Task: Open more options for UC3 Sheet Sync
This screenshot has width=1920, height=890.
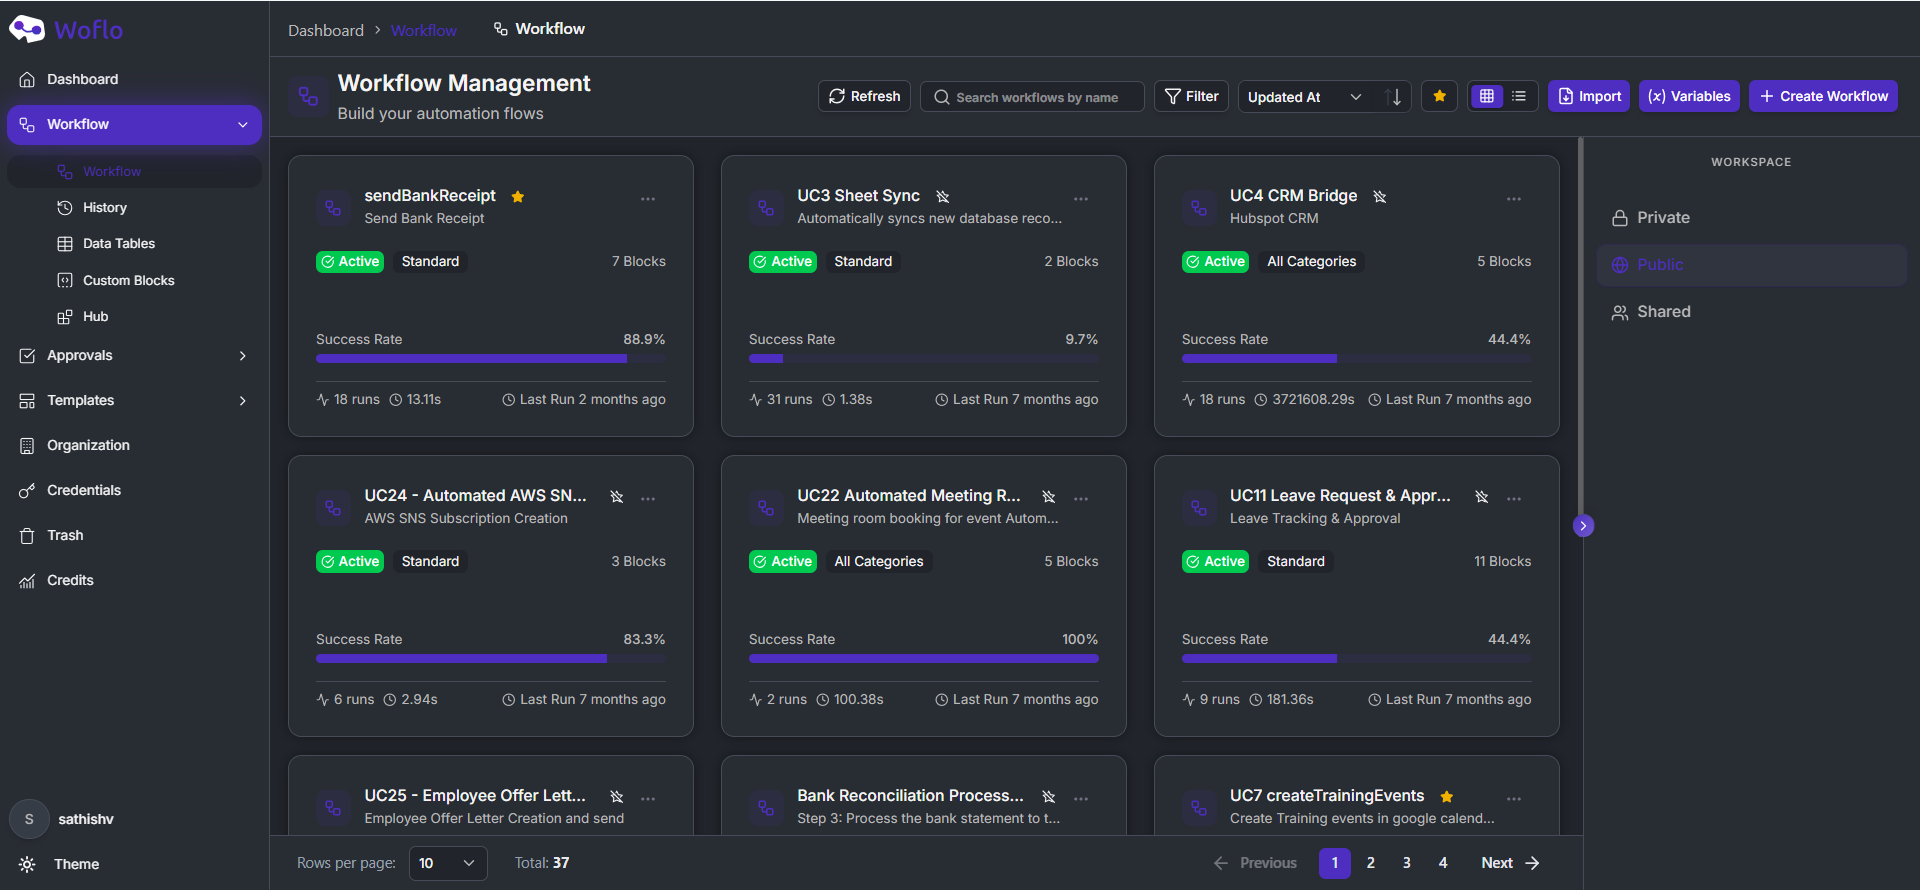Action: coord(1081,199)
